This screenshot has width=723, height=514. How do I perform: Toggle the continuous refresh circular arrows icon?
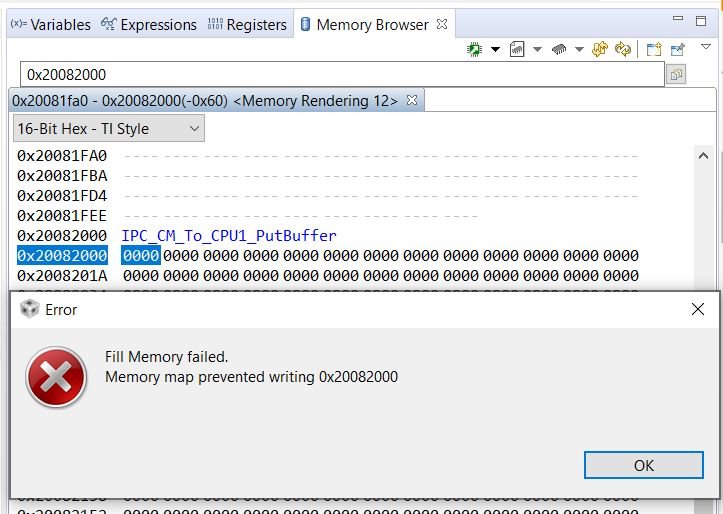(x=623, y=49)
